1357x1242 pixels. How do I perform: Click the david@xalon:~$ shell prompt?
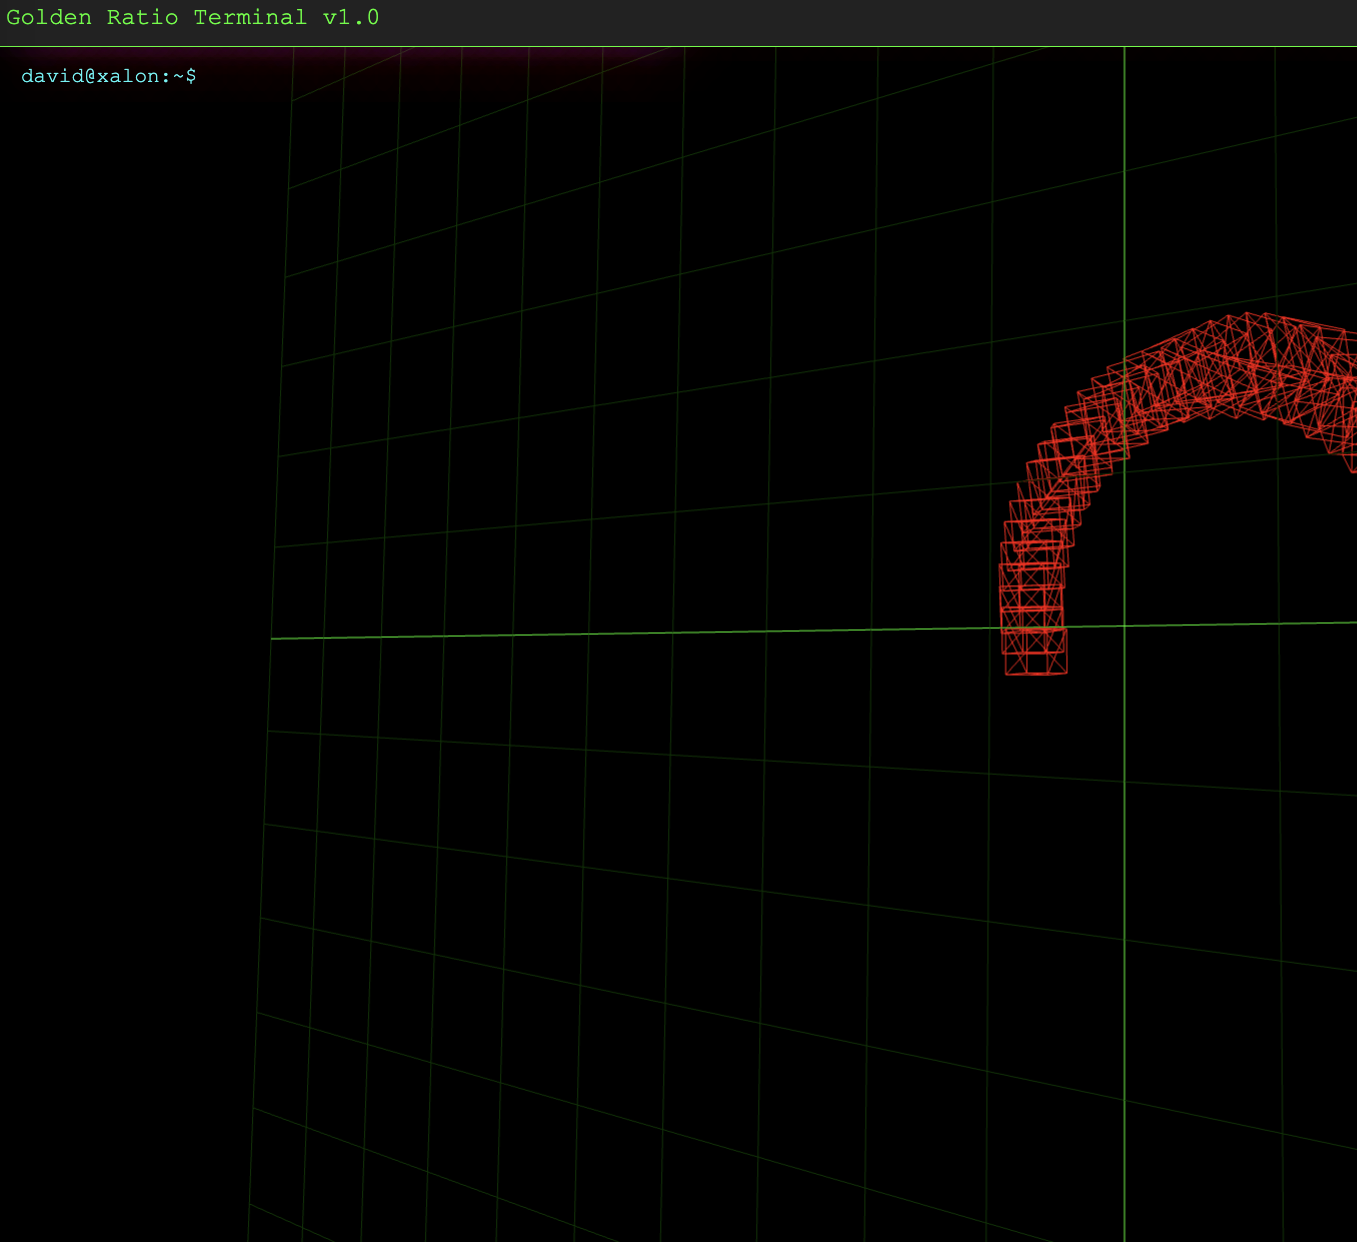[108, 76]
